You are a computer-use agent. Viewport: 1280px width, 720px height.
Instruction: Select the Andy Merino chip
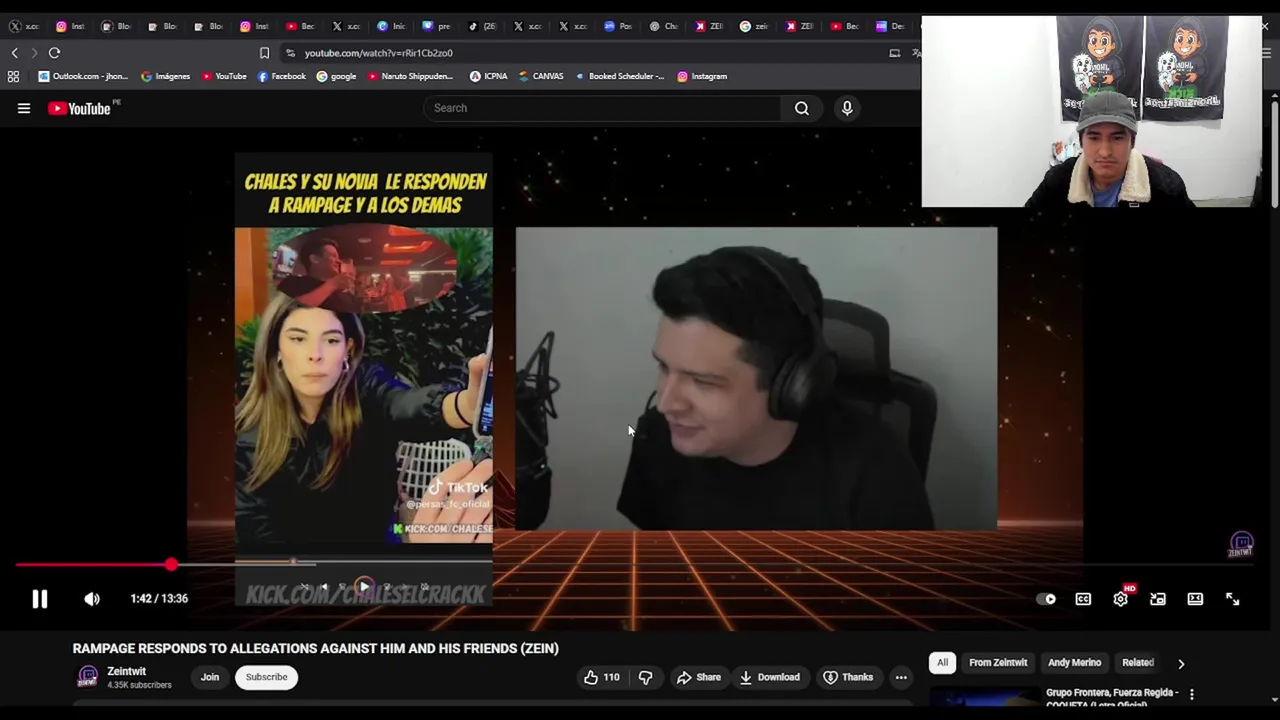pyautogui.click(x=1074, y=662)
